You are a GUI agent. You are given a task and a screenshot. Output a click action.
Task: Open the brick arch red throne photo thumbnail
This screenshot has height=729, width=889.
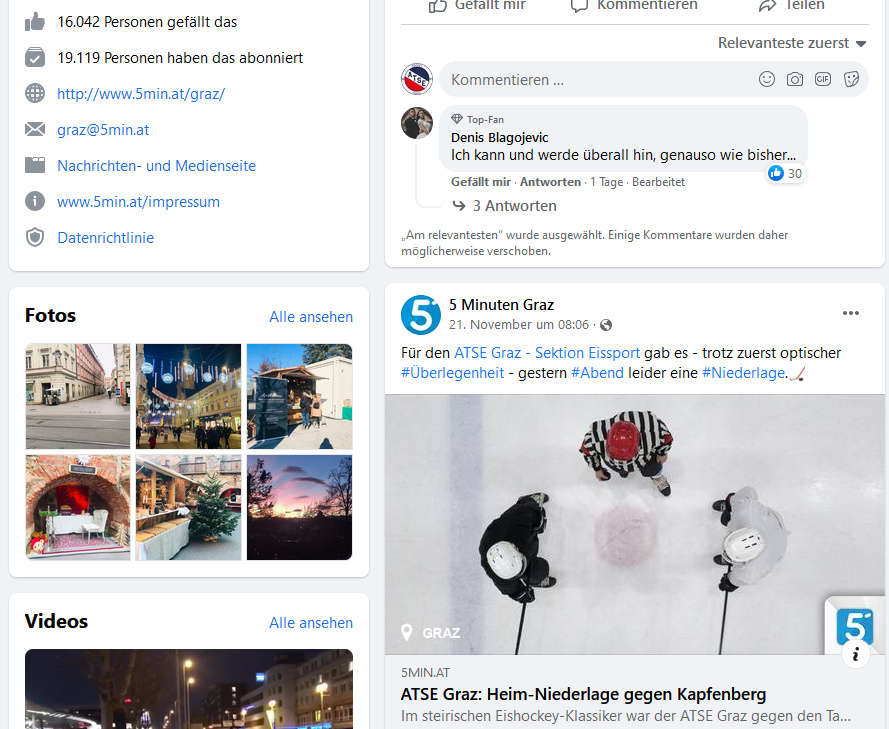pyautogui.click(x=78, y=507)
